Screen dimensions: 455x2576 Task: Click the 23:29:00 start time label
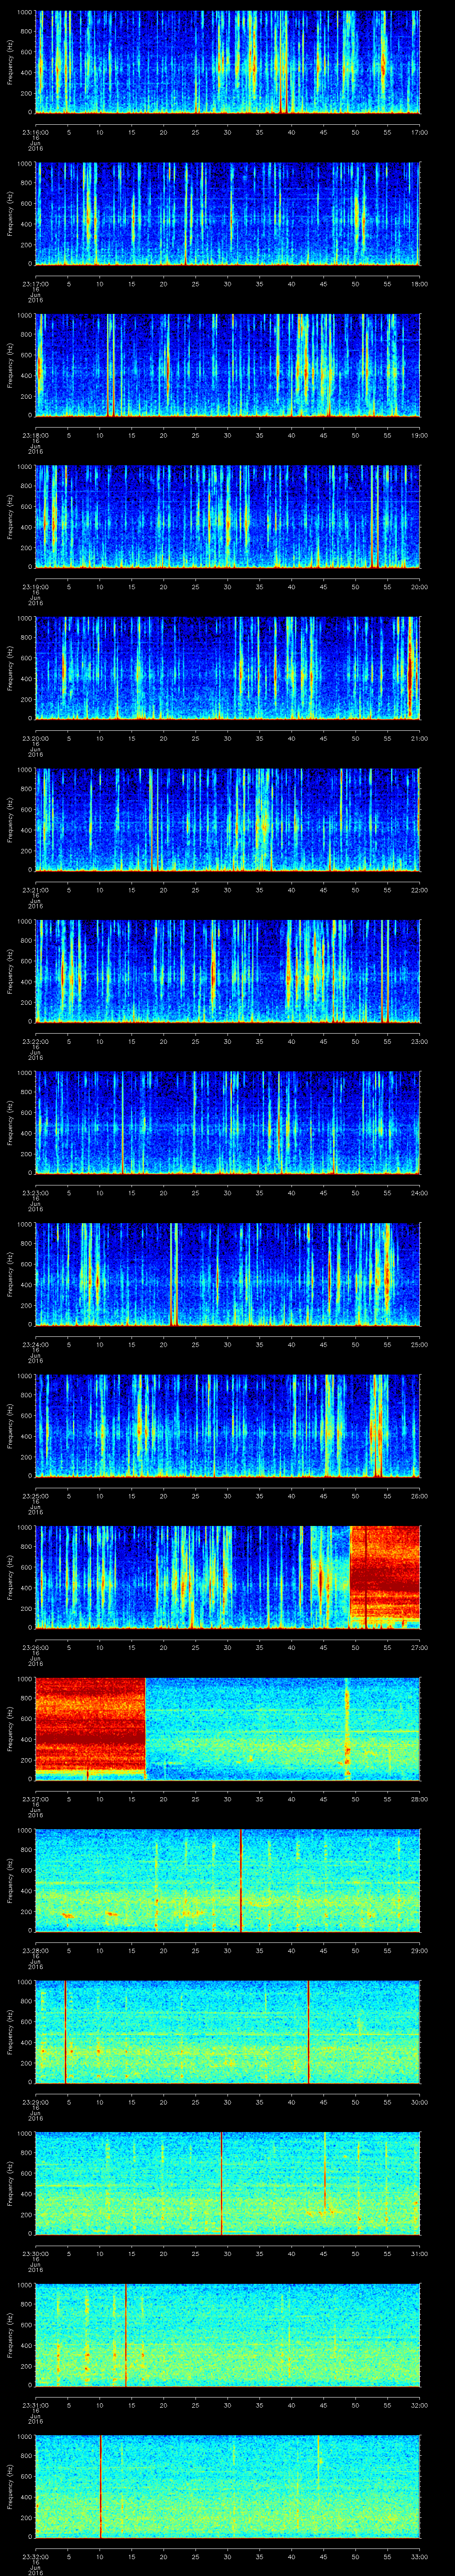coord(35,2102)
